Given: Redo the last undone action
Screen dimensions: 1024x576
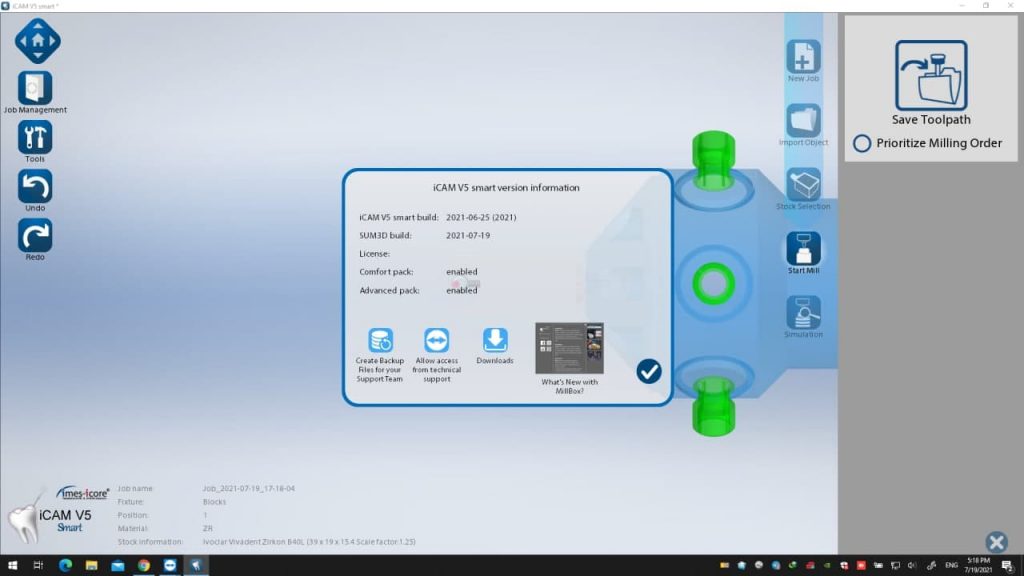Looking at the screenshot, I should [x=35, y=235].
